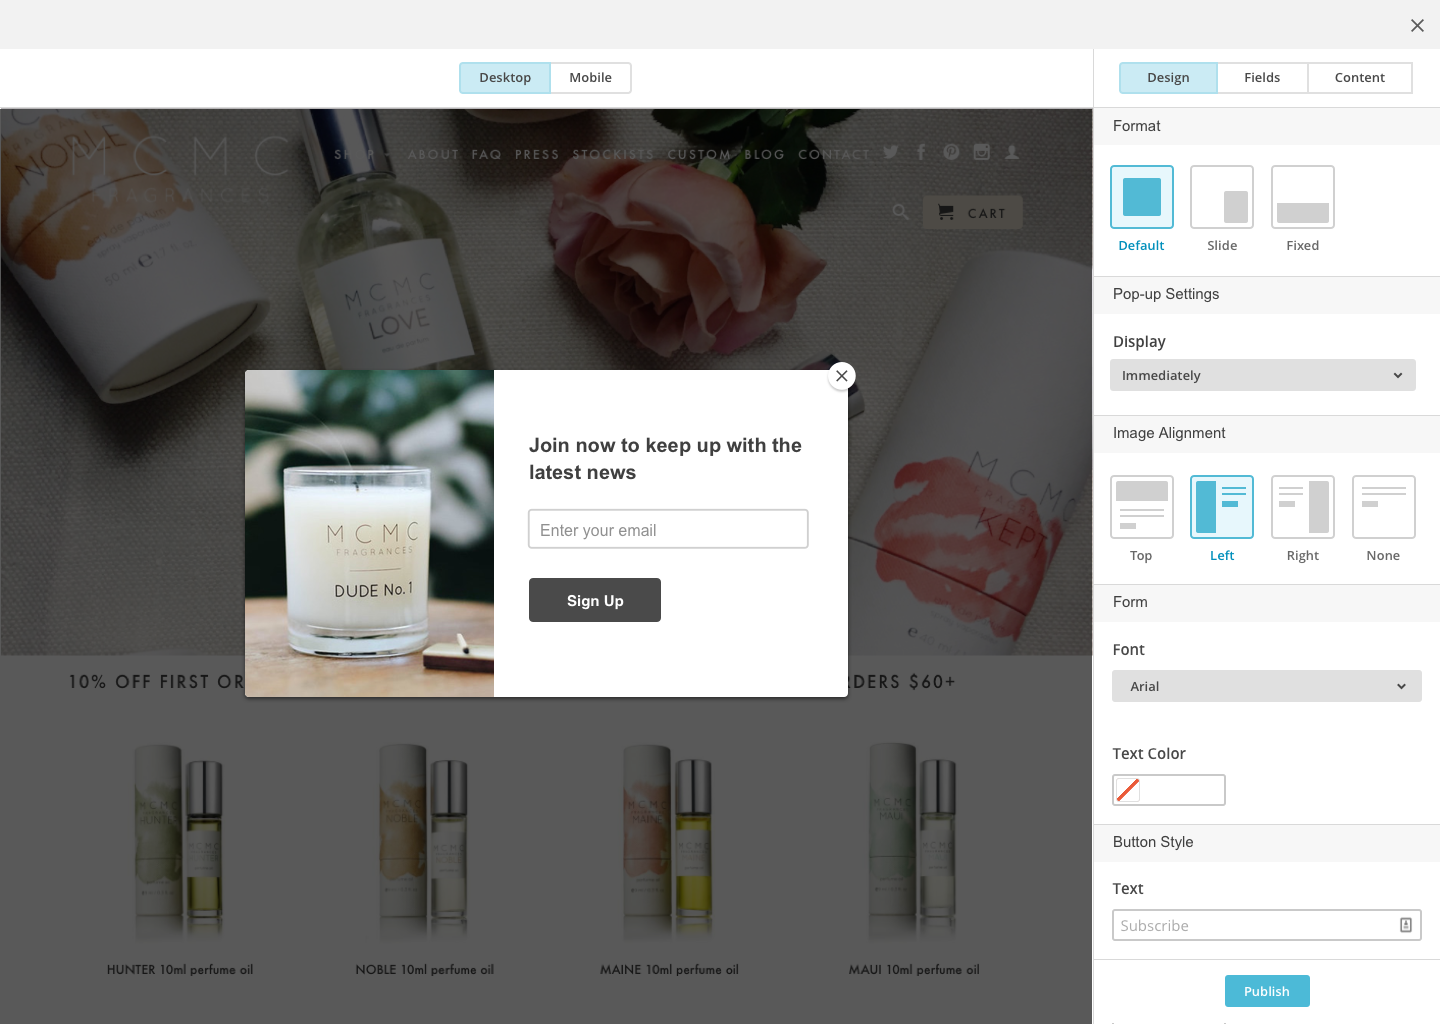Open the Fields tab
The image size is (1440, 1024).
click(x=1262, y=78)
